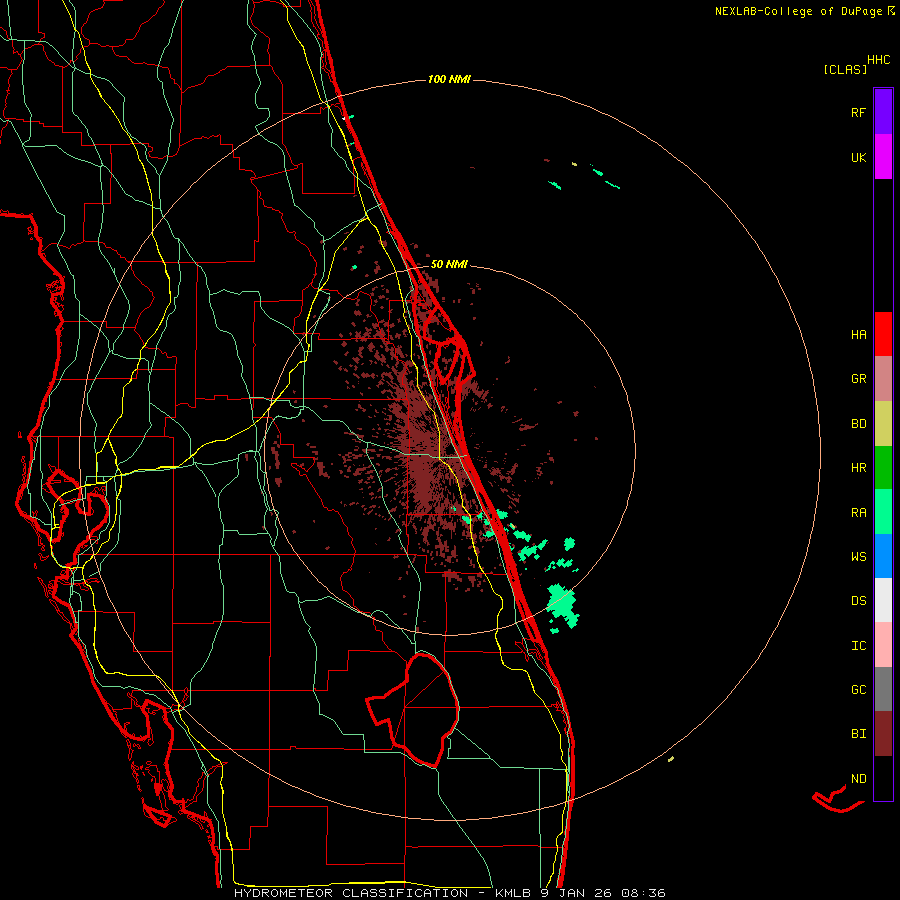Click the largest green rain echo offshore

click(x=562, y=606)
